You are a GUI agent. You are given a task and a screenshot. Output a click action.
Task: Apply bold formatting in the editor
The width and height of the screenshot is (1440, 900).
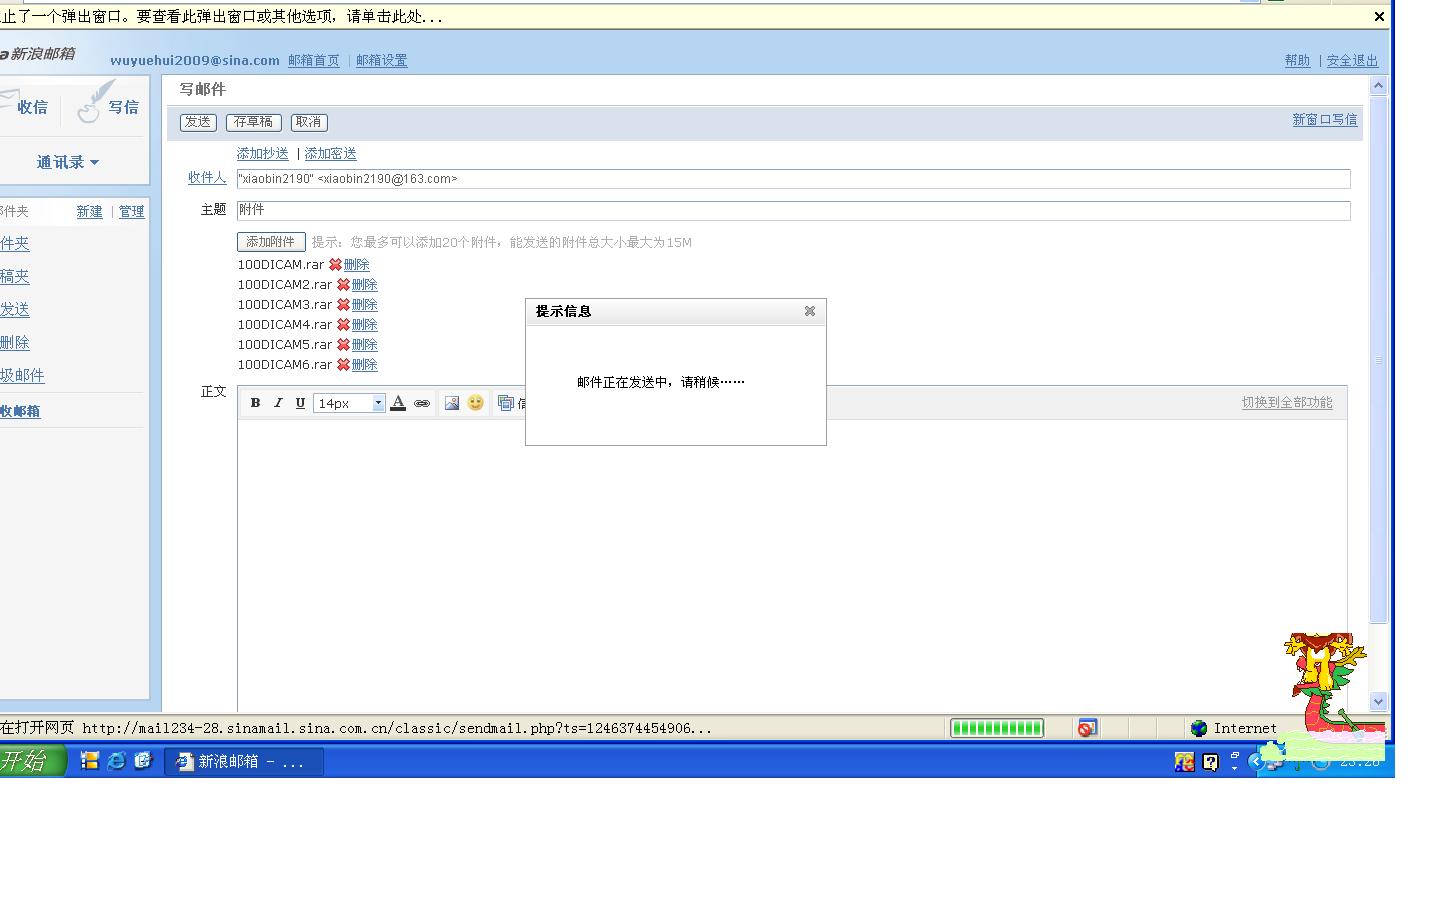tap(255, 403)
